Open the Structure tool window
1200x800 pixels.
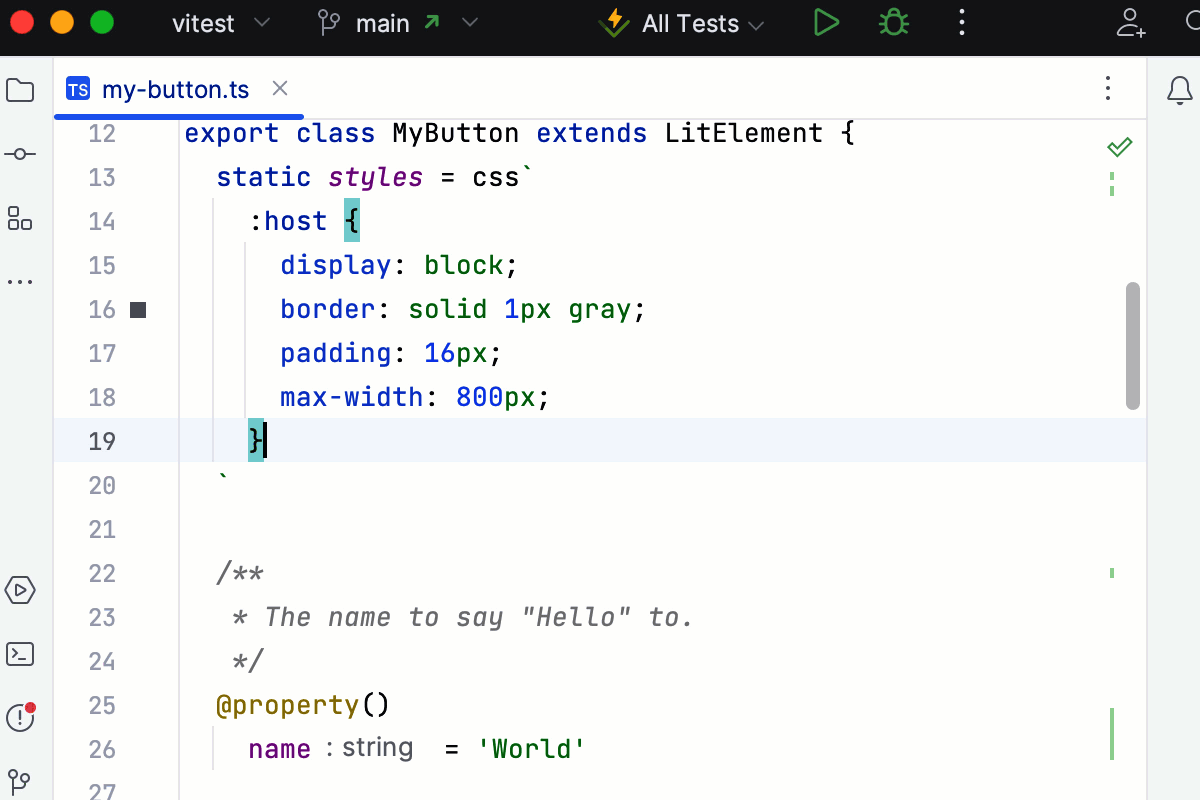20,219
